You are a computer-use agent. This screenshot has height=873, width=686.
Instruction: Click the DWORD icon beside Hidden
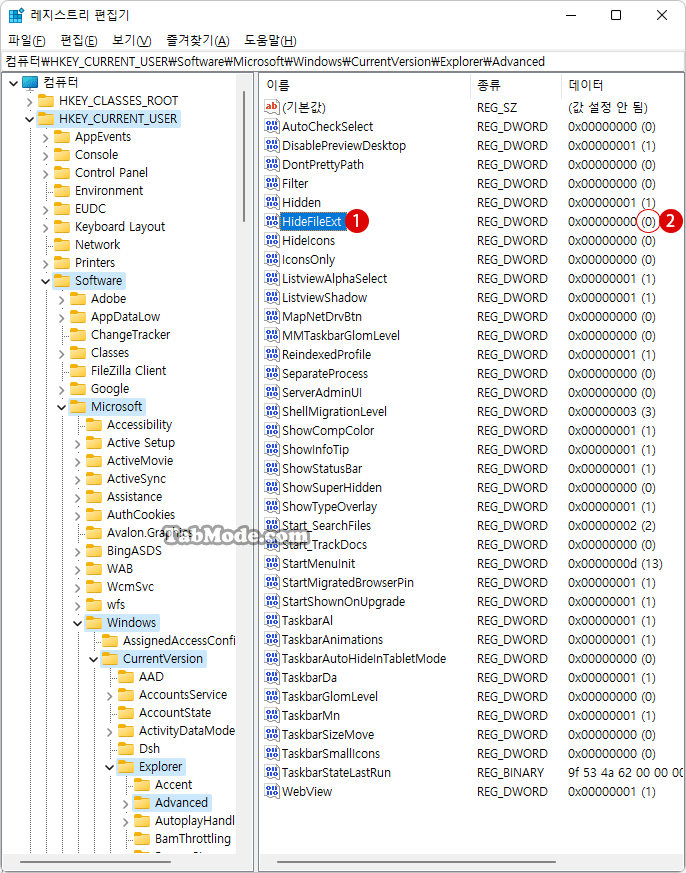[x=272, y=202]
